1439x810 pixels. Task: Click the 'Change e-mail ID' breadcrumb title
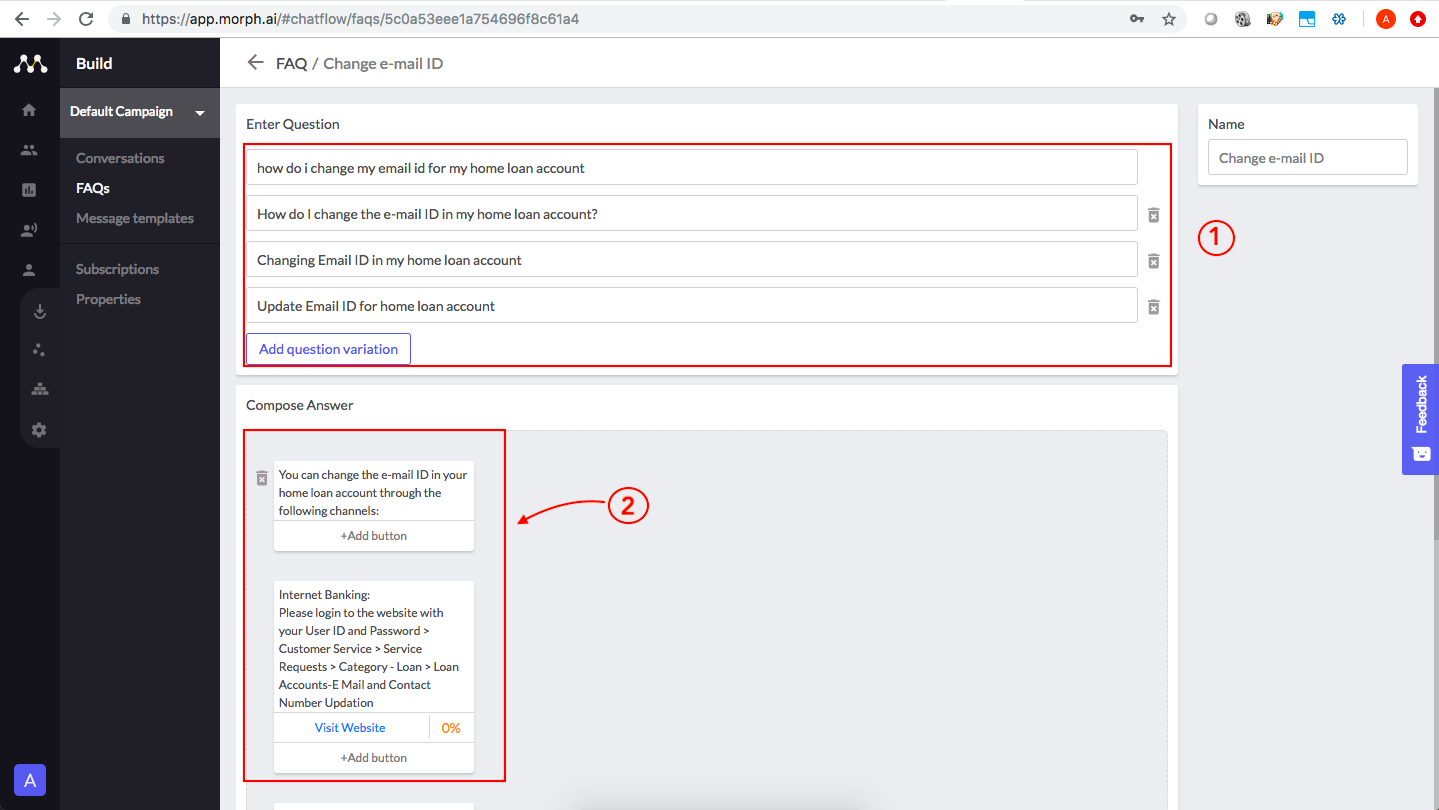(383, 63)
